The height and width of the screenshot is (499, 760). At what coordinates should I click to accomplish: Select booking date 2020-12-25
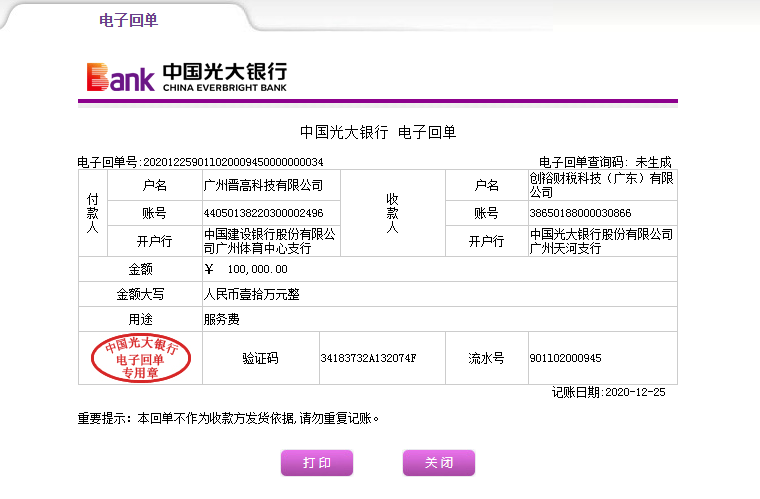pyautogui.click(x=635, y=392)
